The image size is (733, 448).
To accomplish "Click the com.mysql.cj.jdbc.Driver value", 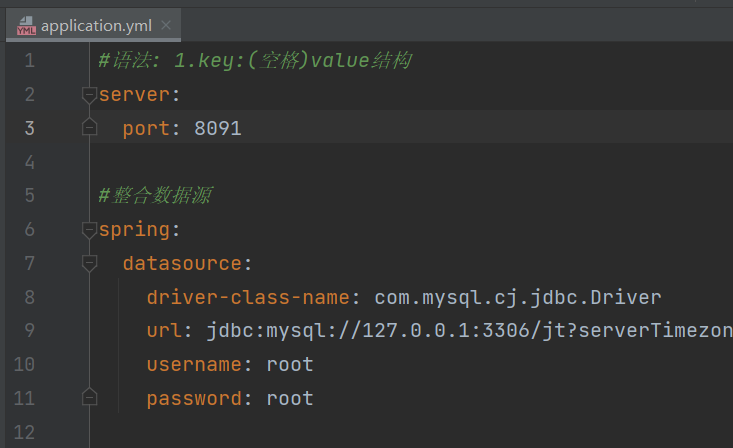I will 518,298.
